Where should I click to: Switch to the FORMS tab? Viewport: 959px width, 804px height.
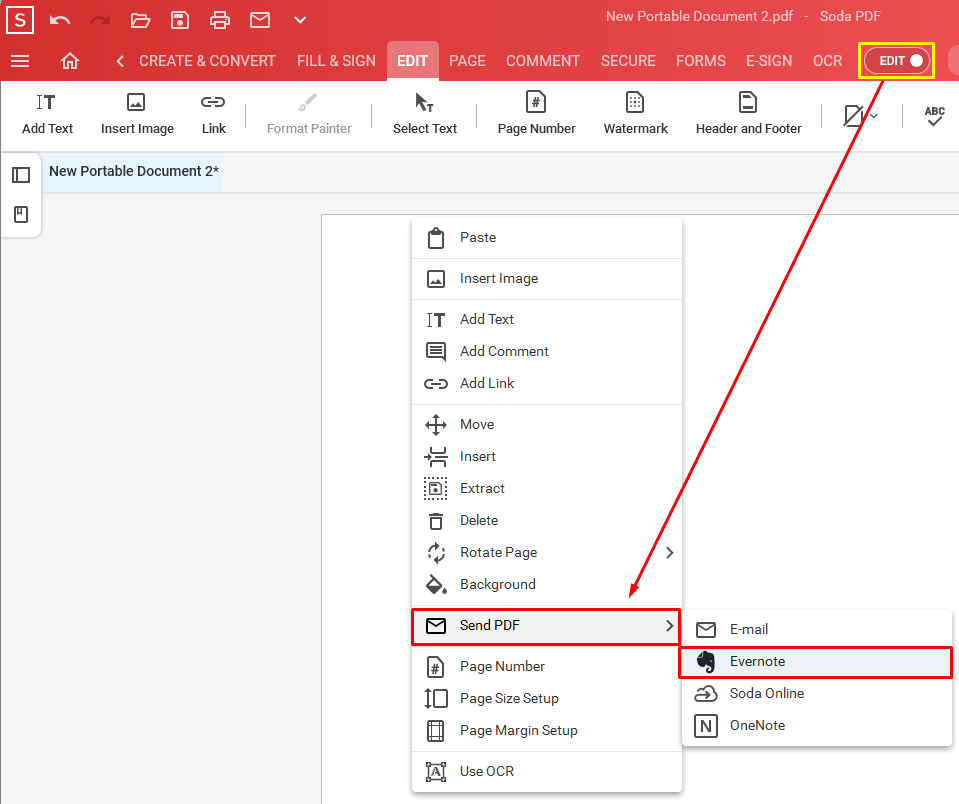[701, 61]
